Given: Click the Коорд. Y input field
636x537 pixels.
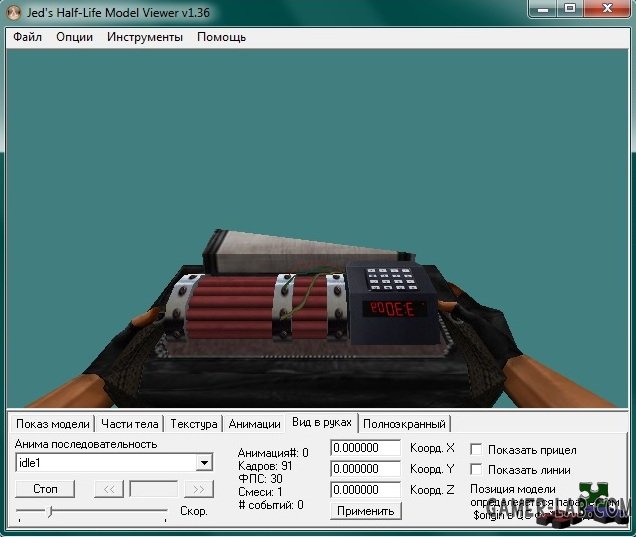Looking at the screenshot, I should [365, 469].
